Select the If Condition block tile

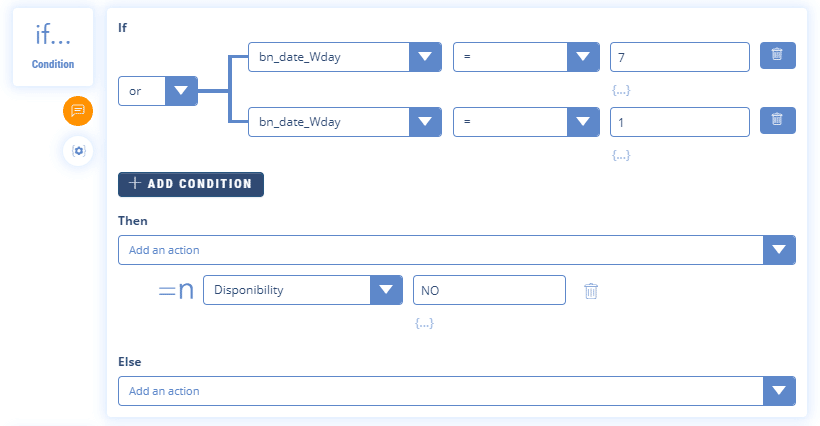click(53, 48)
